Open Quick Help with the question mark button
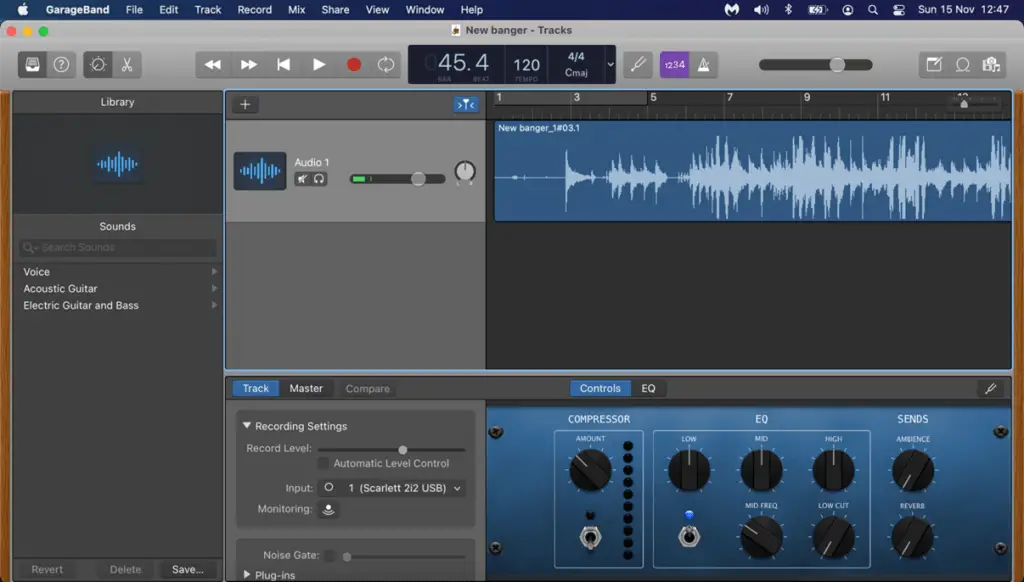Image resolution: width=1024 pixels, height=582 pixels. pos(61,65)
